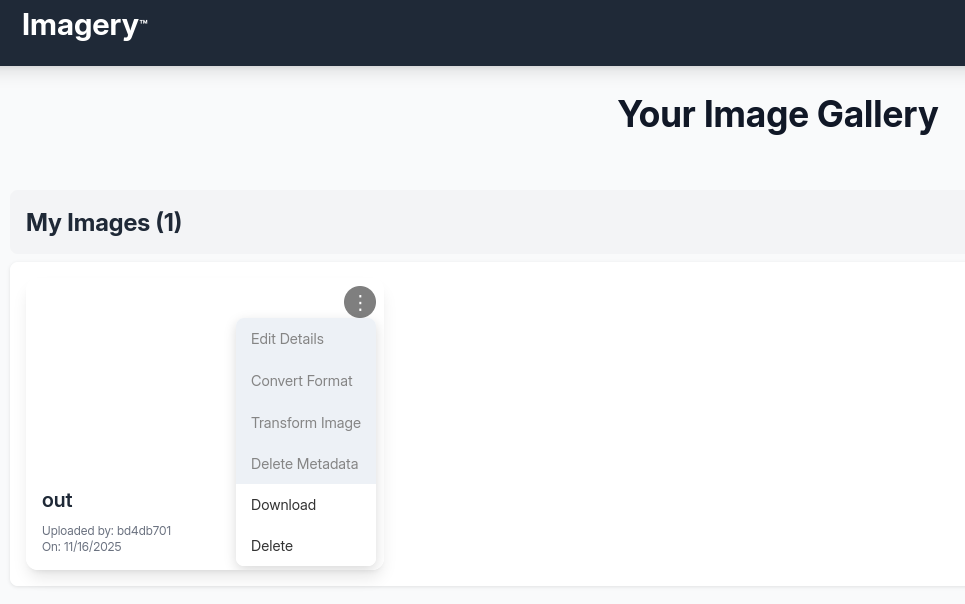
Task: Delete the image named out
Action: click(271, 545)
